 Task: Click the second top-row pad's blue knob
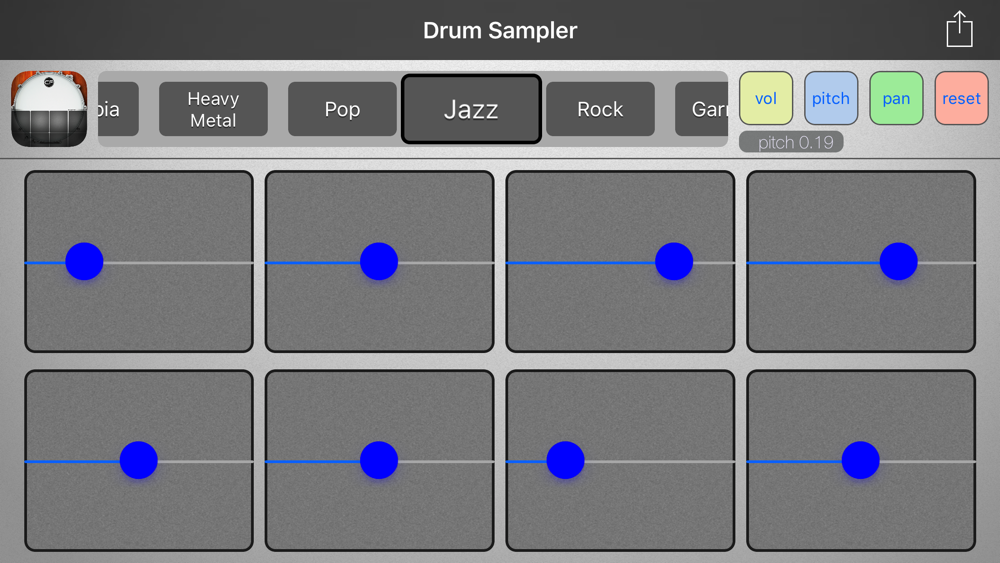(x=379, y=261)
